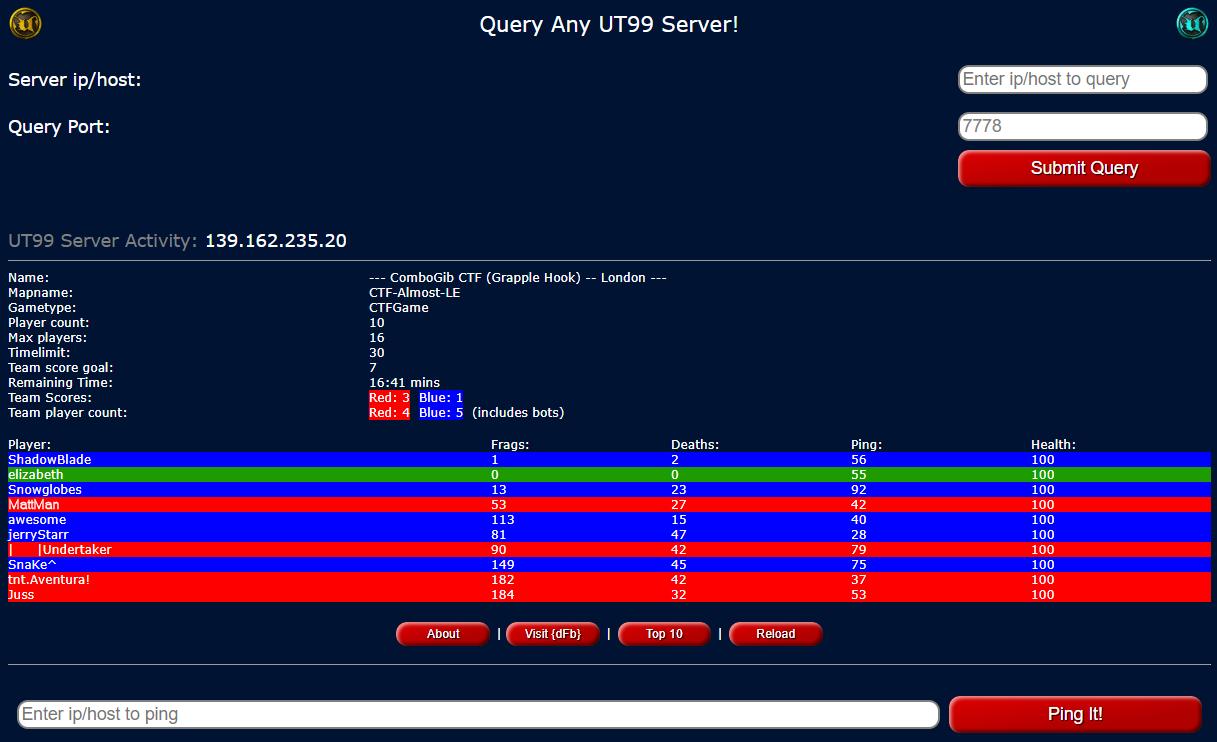Click the page title Query Any UT99 Server!
Screen dimensions: 1217x742
coord(609,24)
